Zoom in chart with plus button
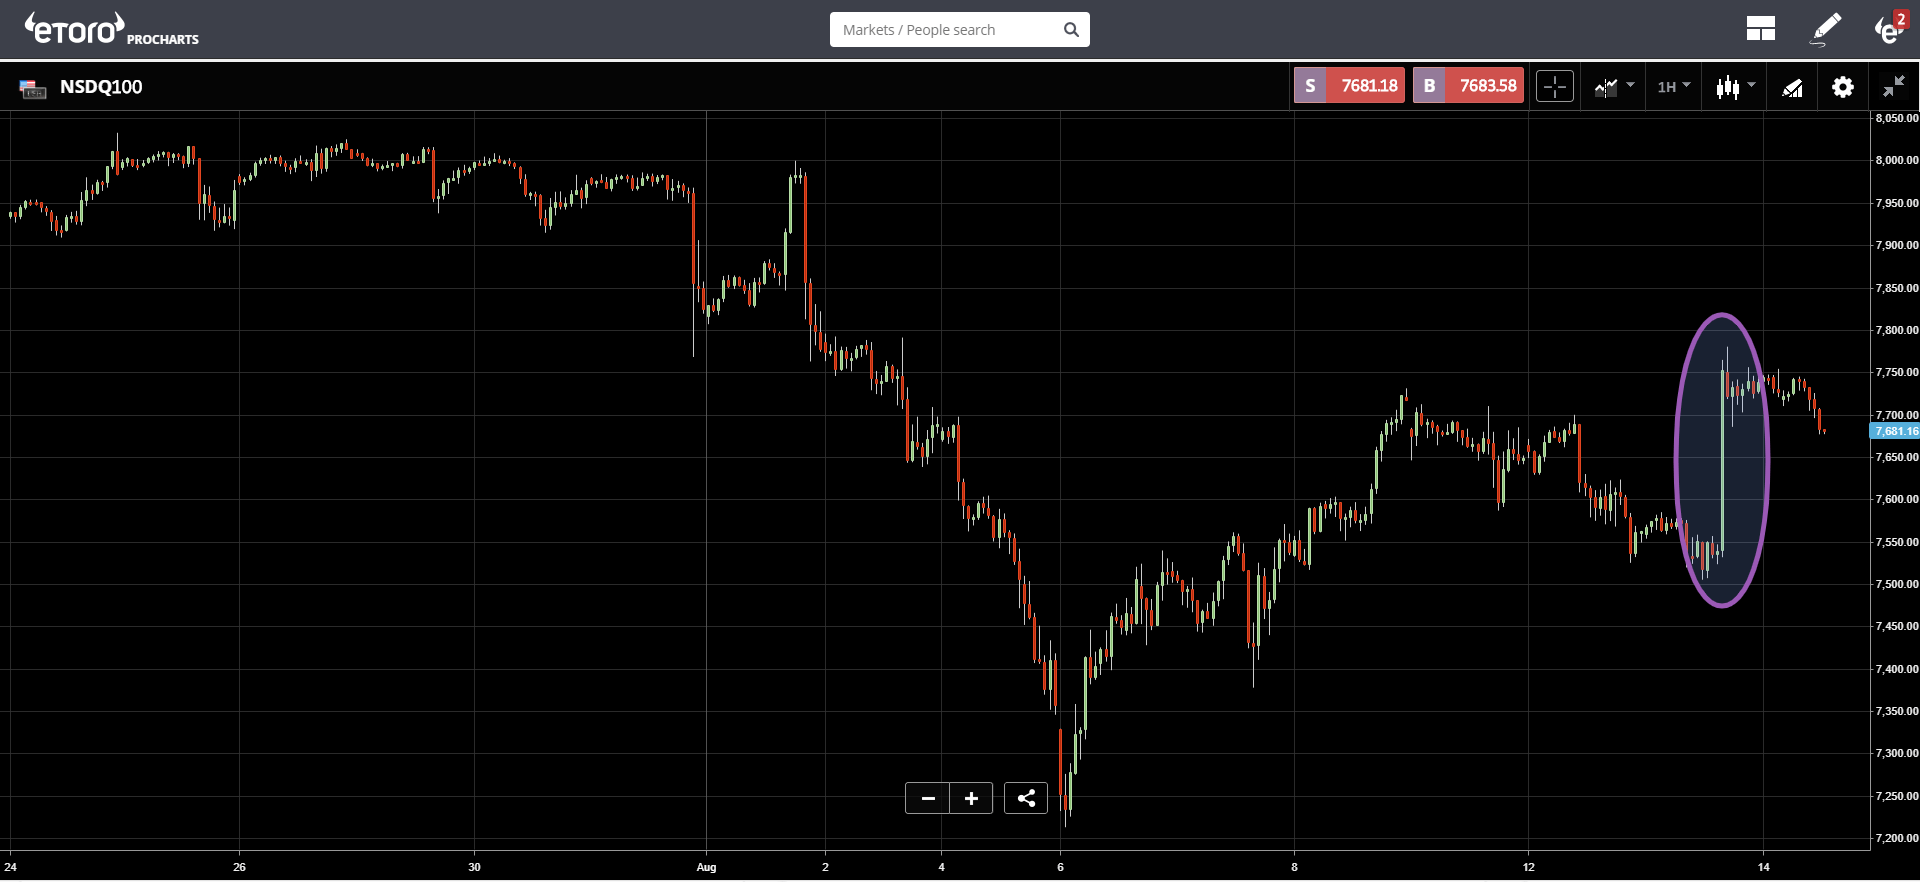This screenshot has height=882, width=1920. (971, 798)
